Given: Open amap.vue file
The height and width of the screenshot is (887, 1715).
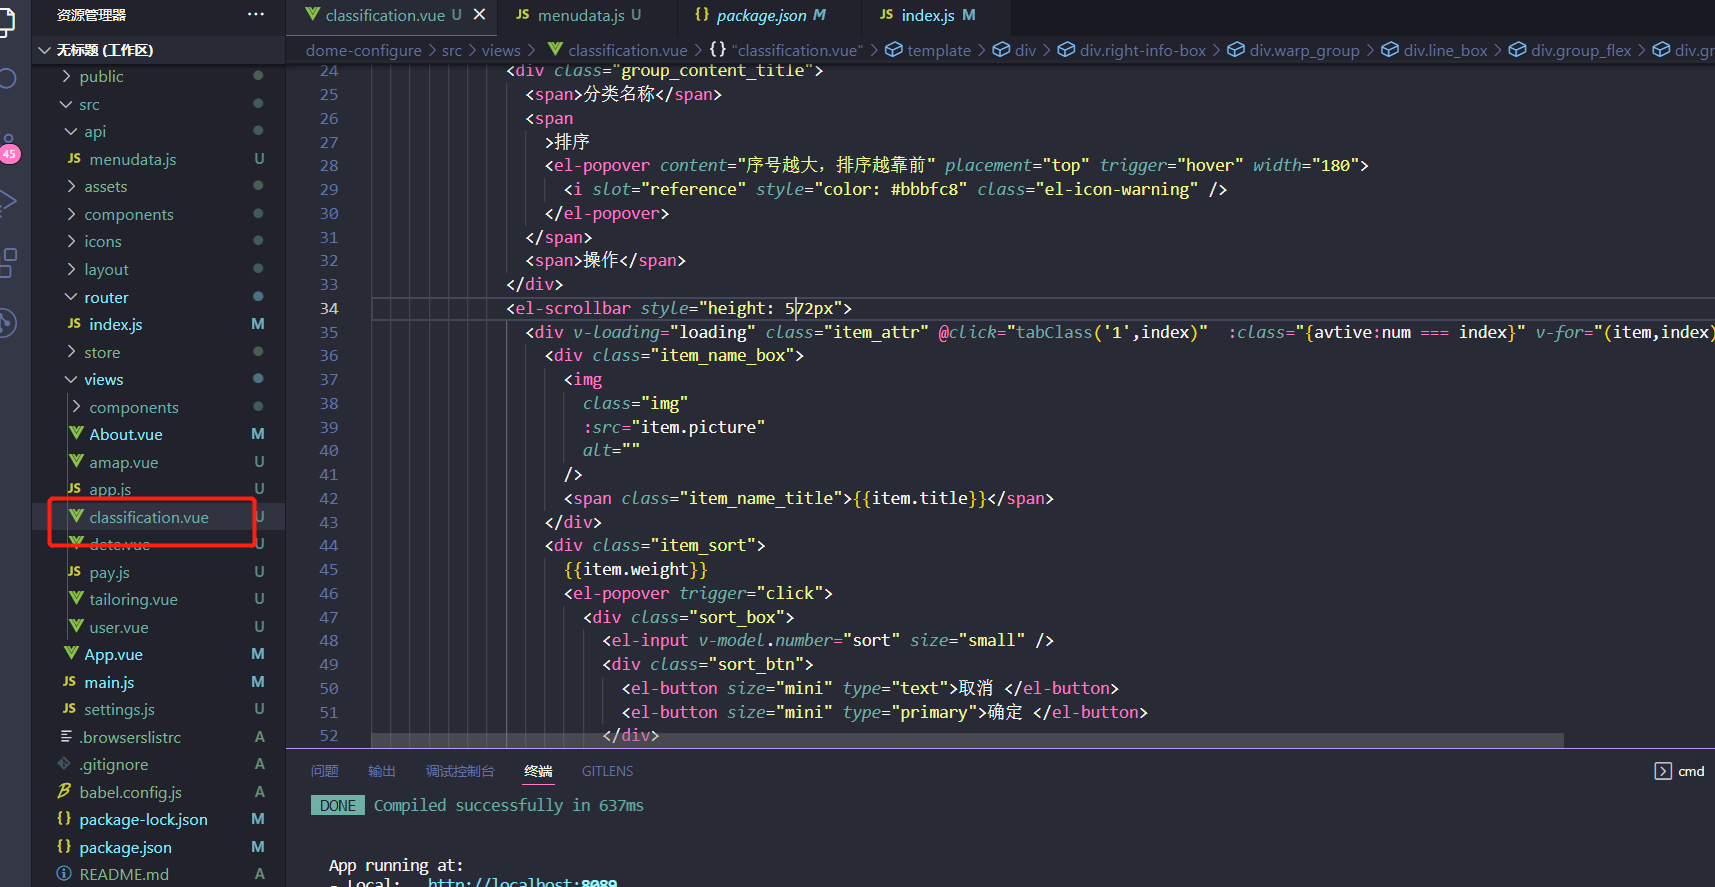Looking at the screenshot, I should [x=123, y=462].
